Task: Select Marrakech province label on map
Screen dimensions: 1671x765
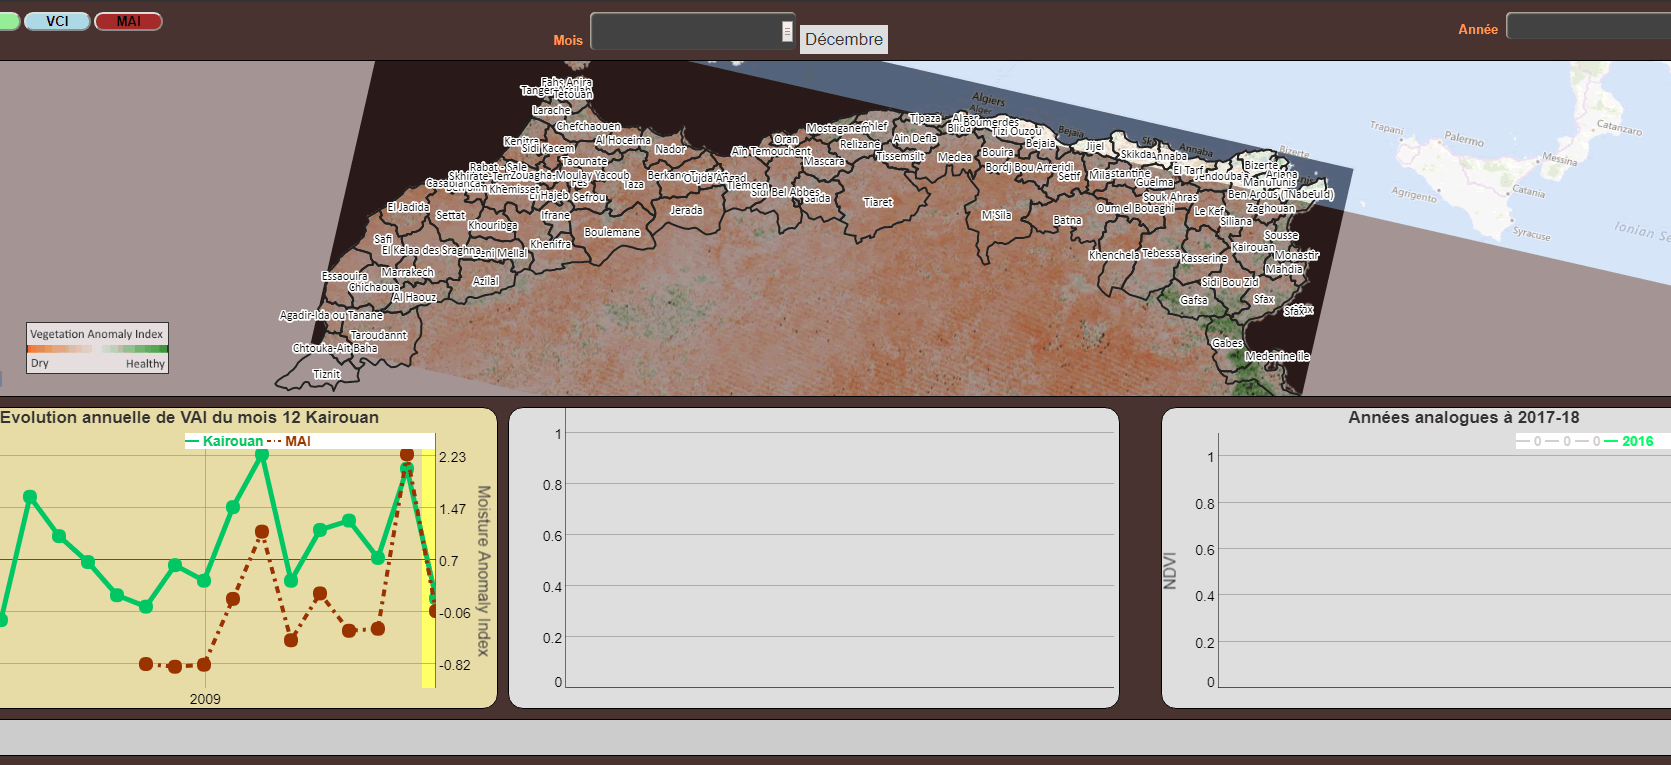Action: 407,272
